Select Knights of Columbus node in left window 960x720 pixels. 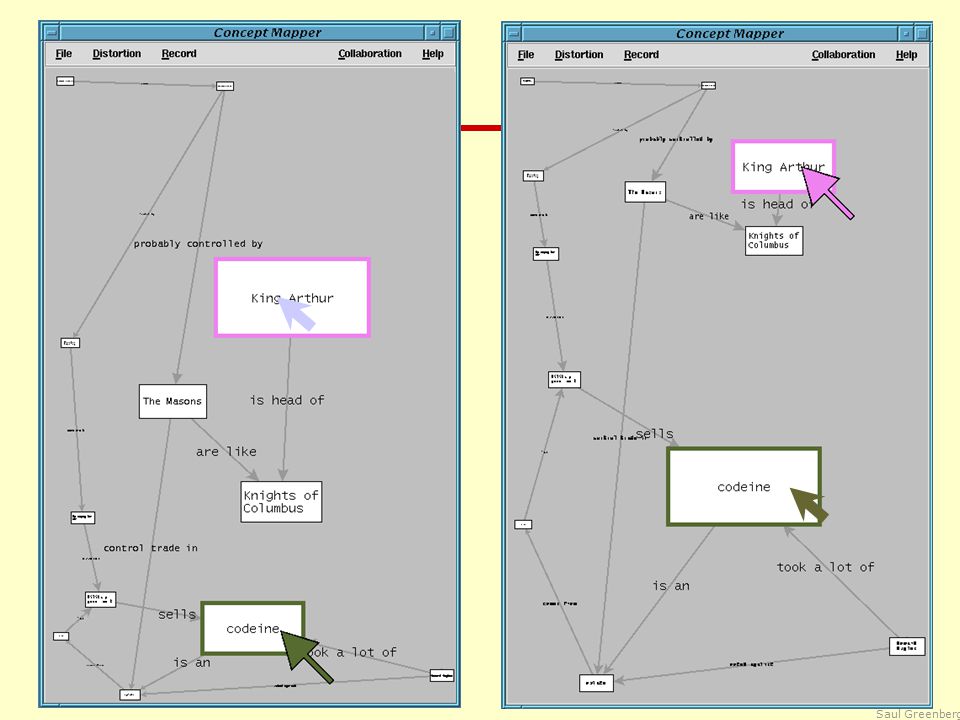[x=281, y=502]
